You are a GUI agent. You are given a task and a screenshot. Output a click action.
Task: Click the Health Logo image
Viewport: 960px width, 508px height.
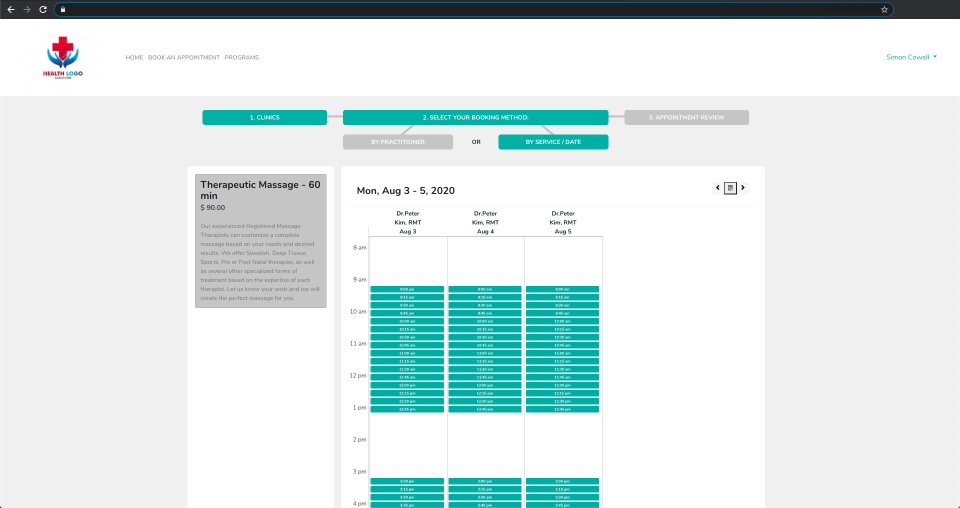[62, 58]
